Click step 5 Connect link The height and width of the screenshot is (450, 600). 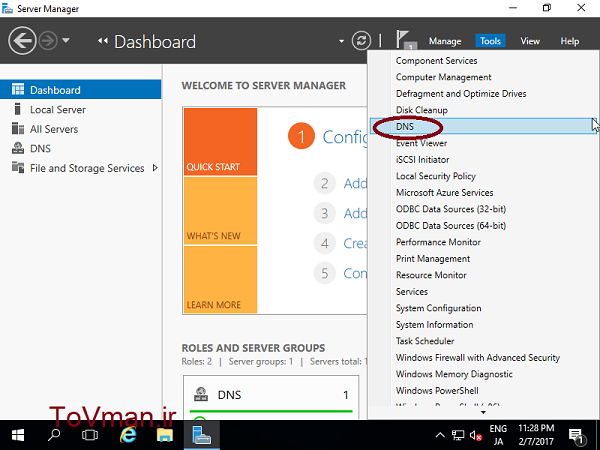tap(355, 273)
